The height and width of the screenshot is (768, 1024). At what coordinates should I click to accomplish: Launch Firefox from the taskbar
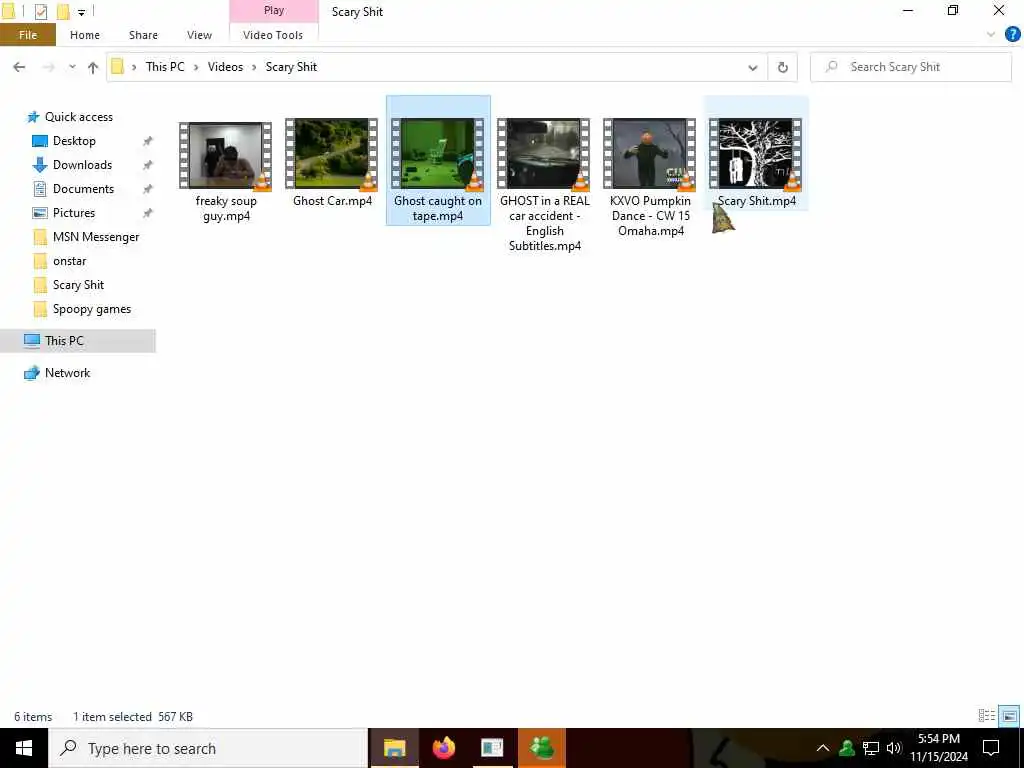(443, 748)
